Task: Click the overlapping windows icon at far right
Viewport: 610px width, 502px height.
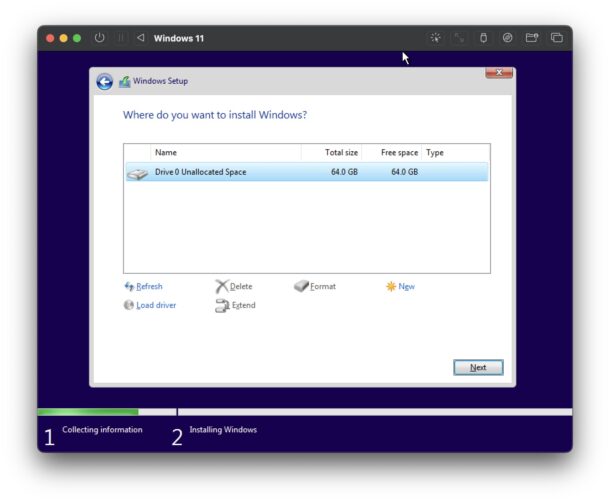Action: click(556, 38)
